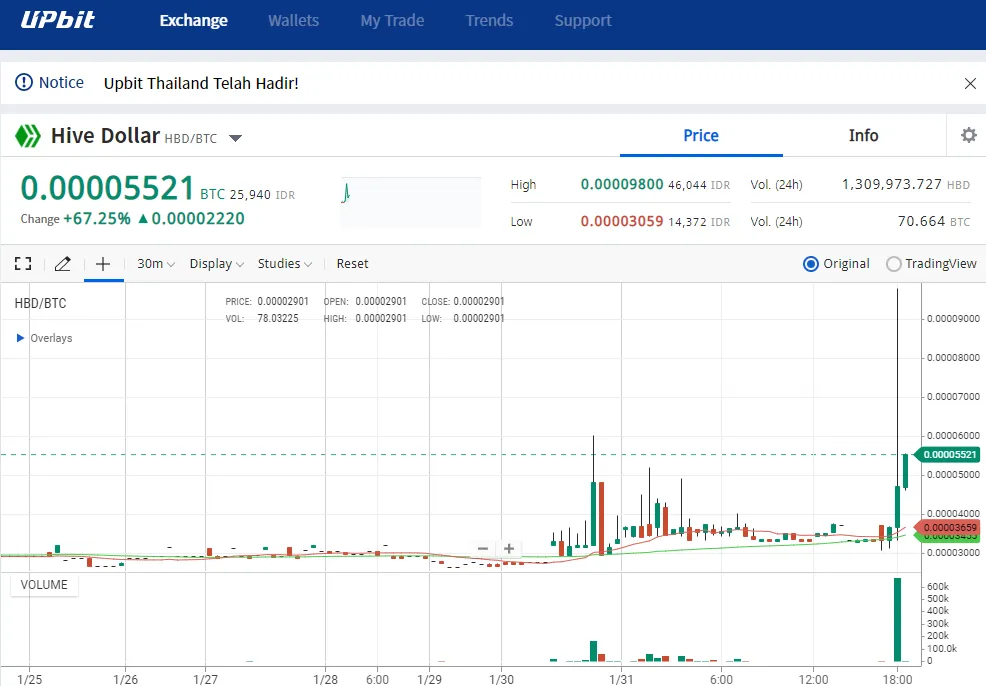This screenshot has height=686, width=986.
Task: Open the Notice link
Action: pos(61,82)
